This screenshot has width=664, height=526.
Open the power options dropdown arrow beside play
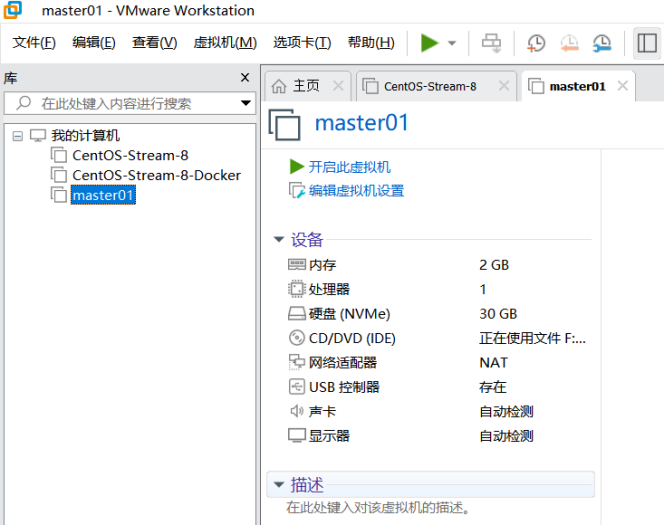452,43
